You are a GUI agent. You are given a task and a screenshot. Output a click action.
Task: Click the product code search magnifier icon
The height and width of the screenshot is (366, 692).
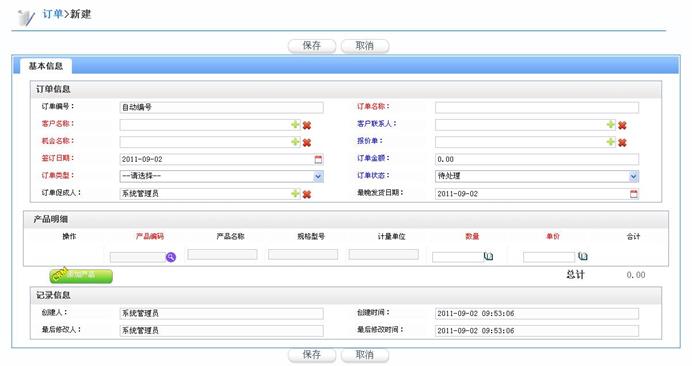click(171, 257)
